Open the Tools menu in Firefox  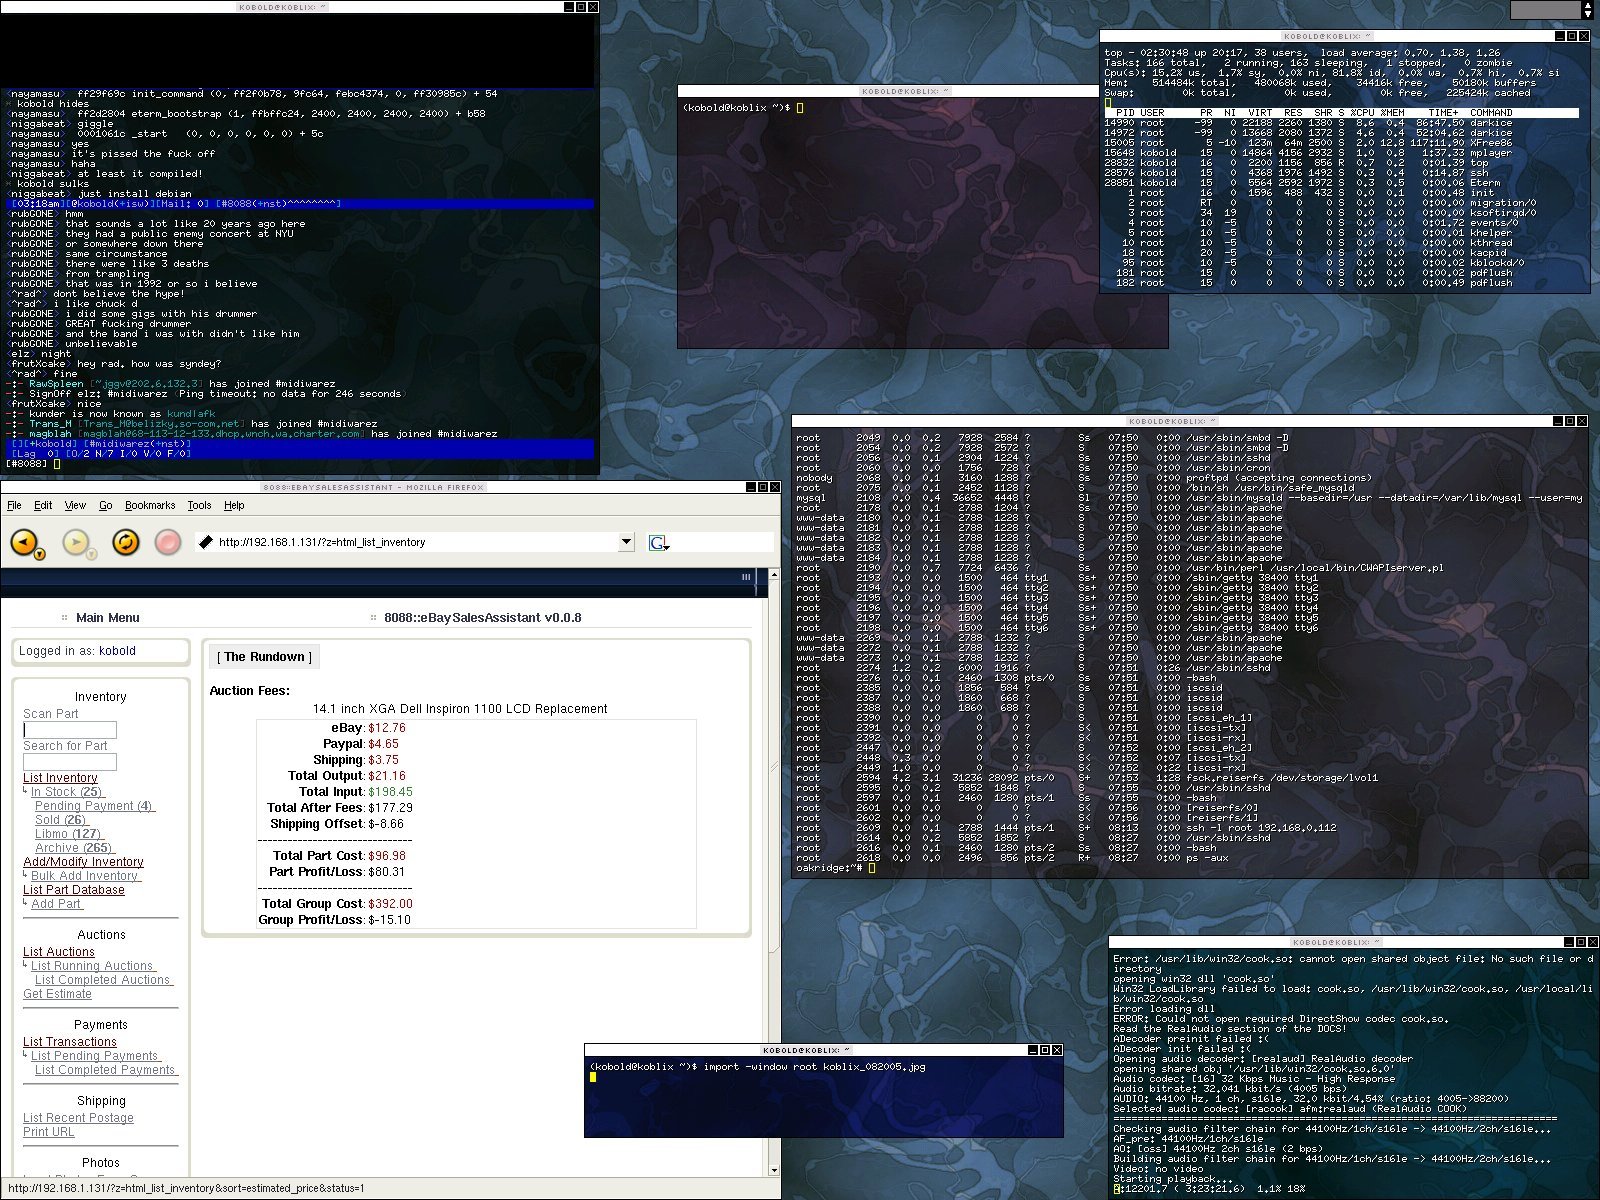199,505
